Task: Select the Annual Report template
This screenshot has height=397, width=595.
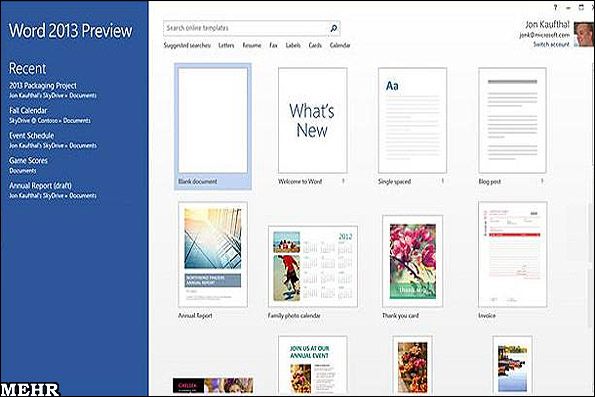Action: click(213, 254)
